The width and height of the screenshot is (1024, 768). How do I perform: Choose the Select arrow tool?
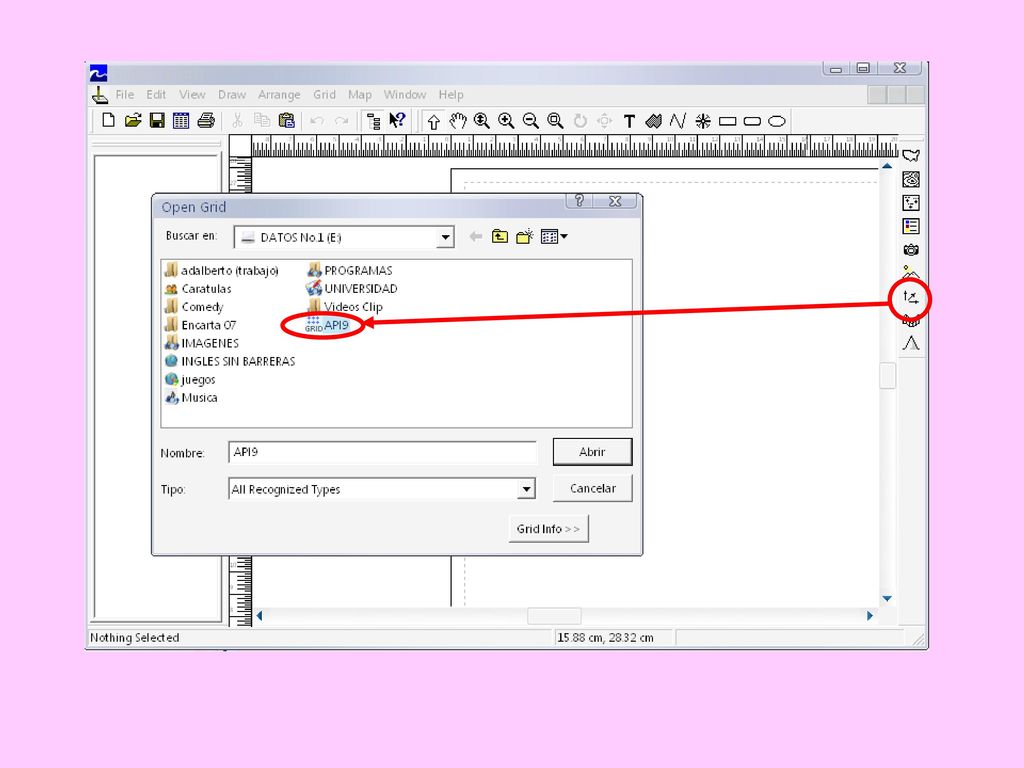coord(433,121)
